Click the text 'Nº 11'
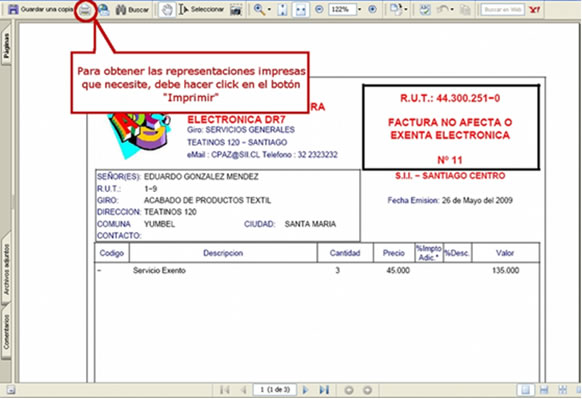This screenshot has width=582, height=399. [x=450, y=160]
